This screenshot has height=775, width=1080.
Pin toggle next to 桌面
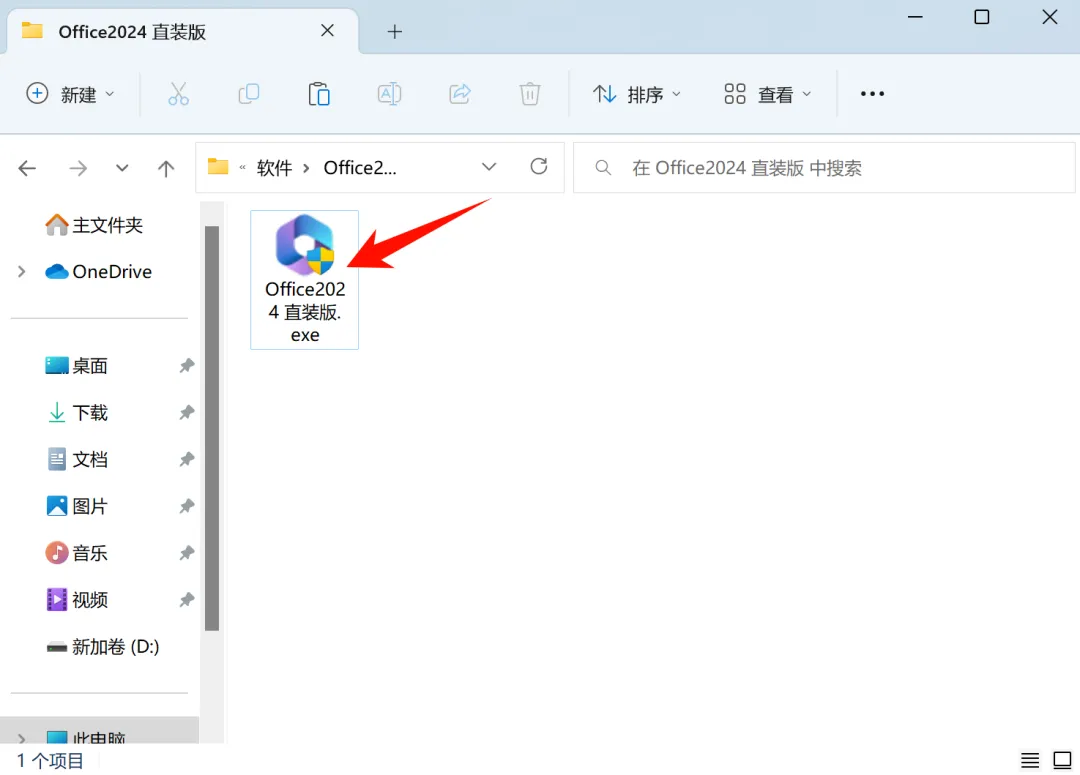[187, 366]
